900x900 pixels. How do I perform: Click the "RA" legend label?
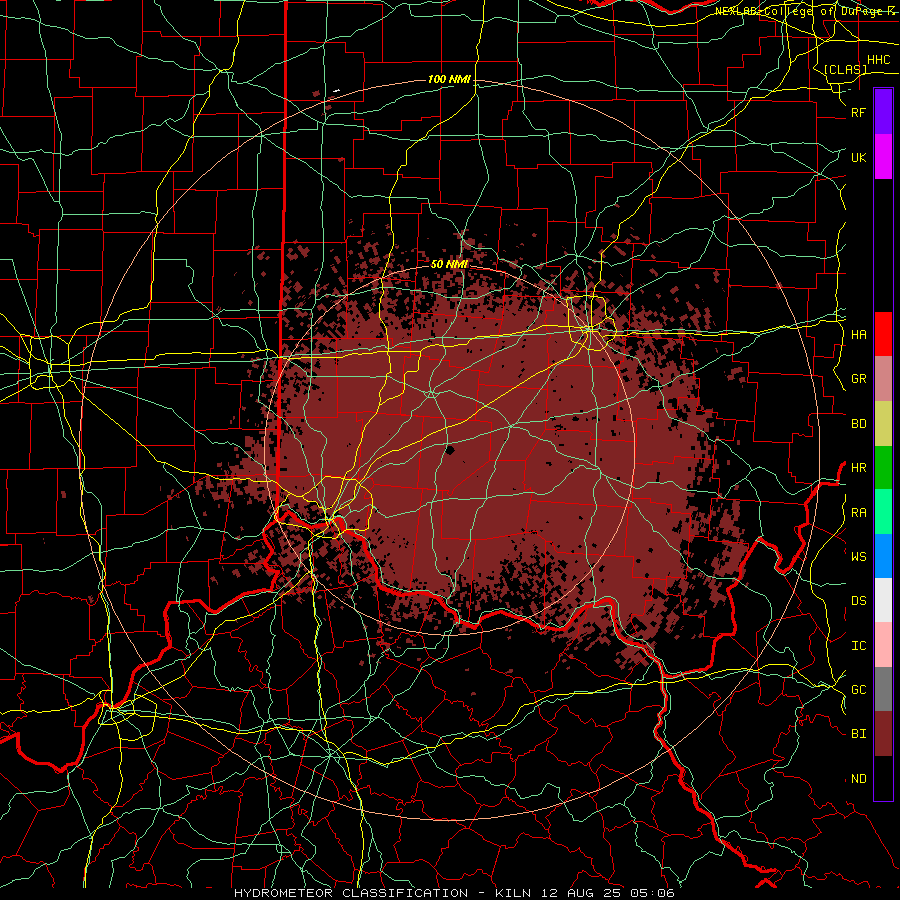click(x=859, y=512)
